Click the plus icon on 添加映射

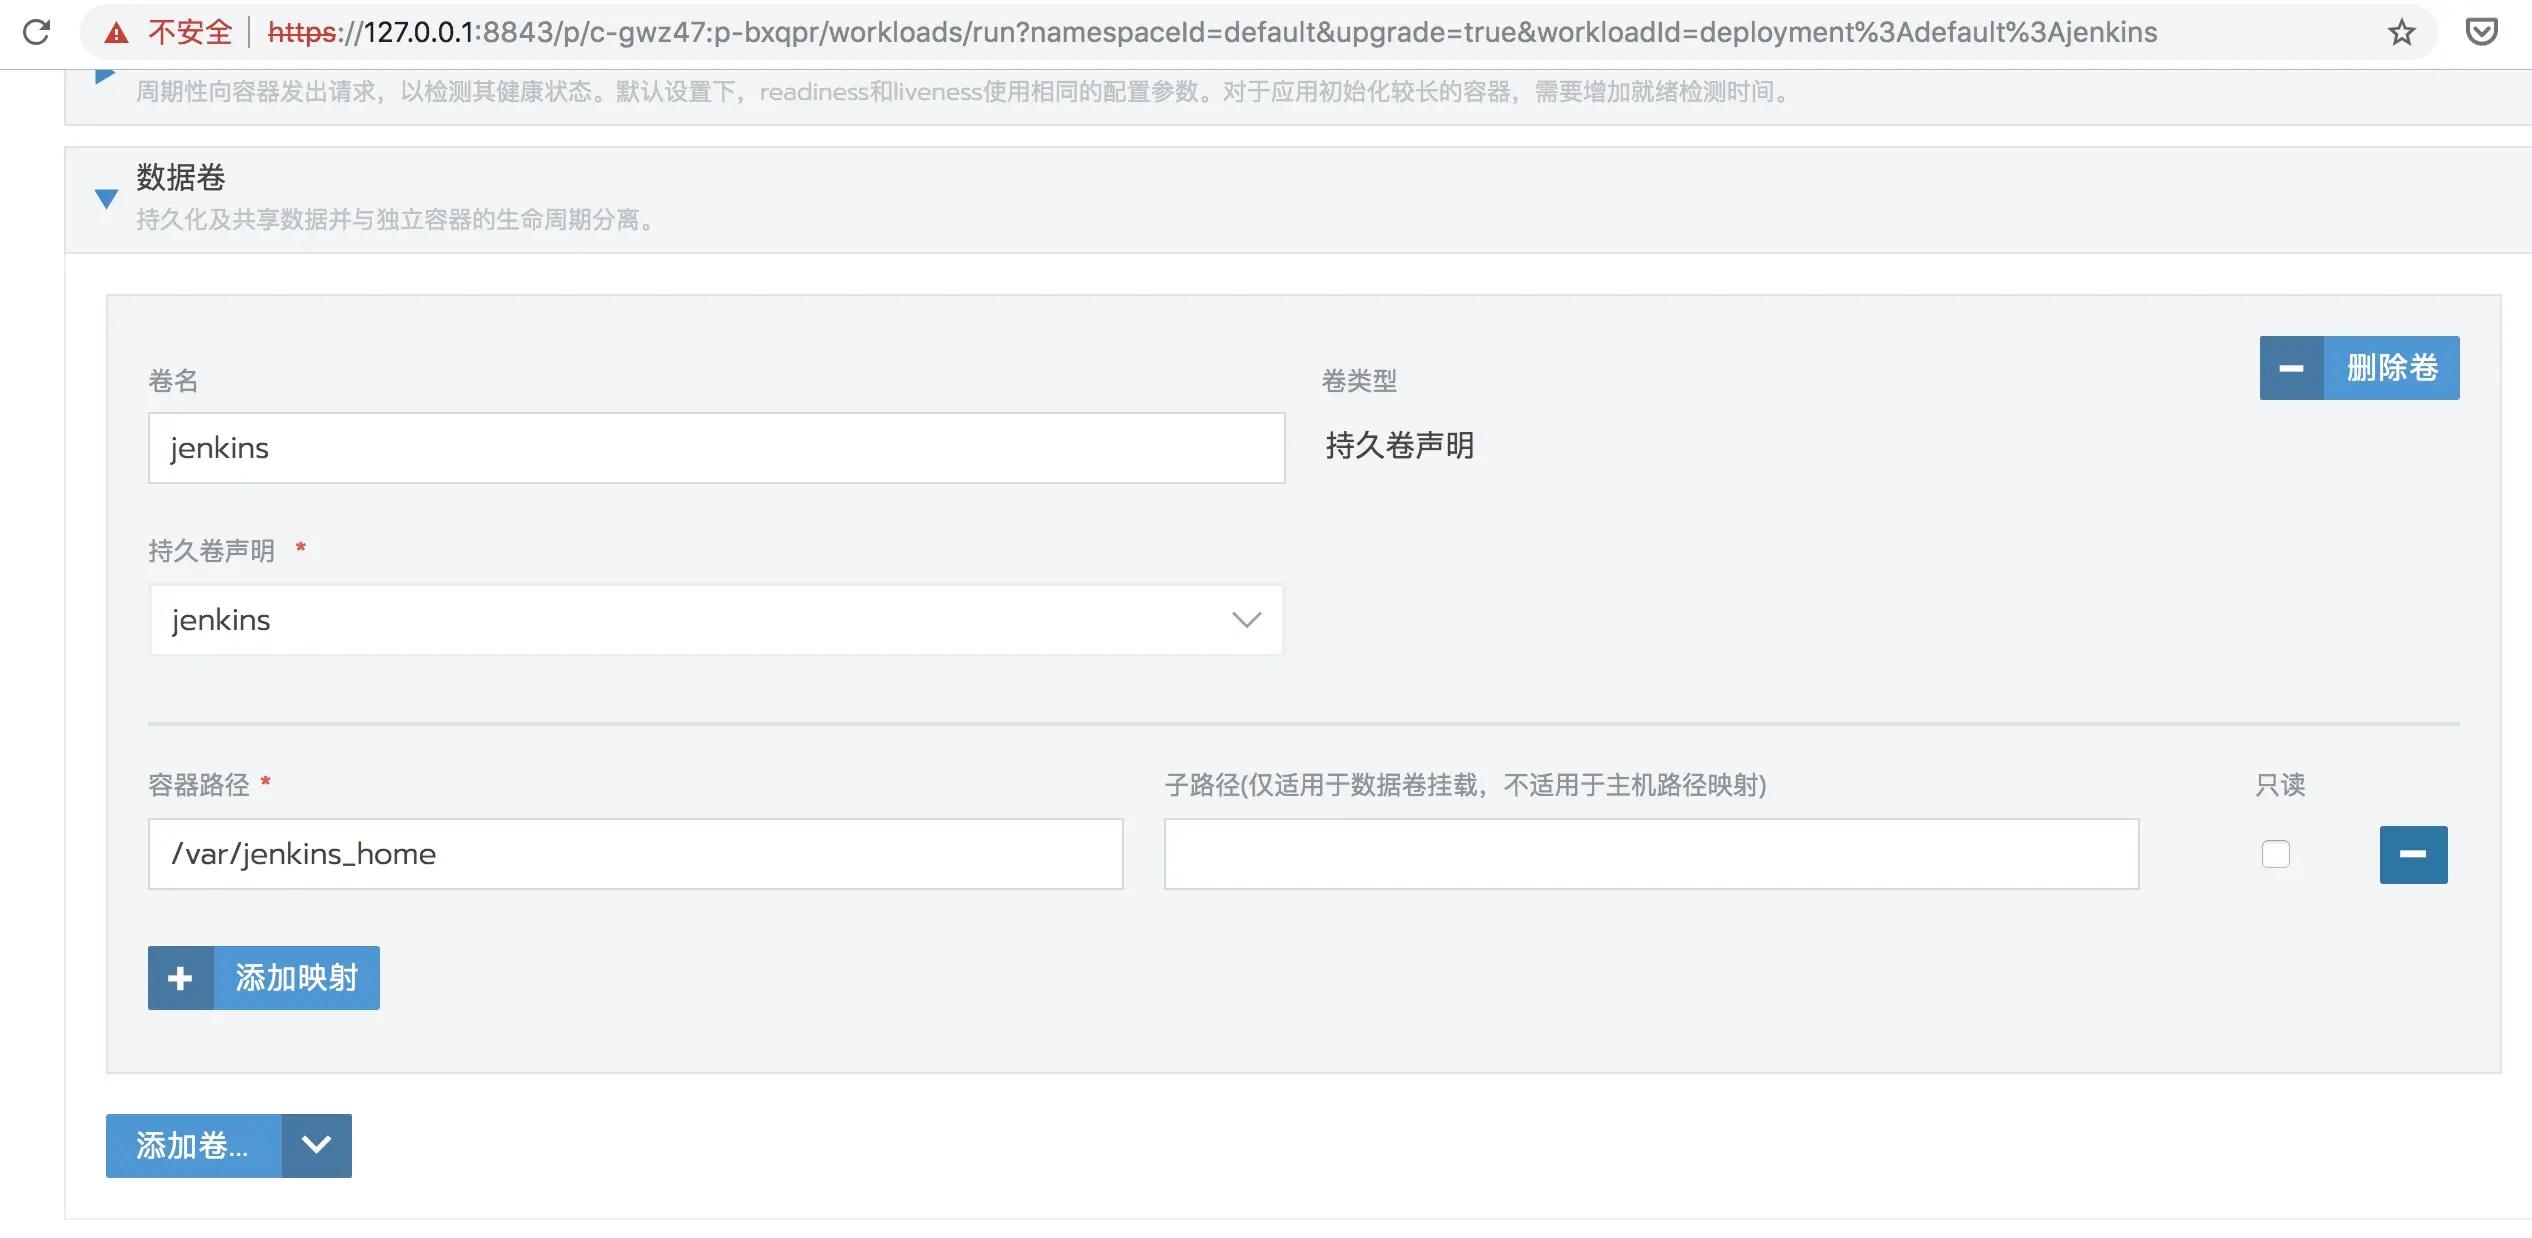180,978
